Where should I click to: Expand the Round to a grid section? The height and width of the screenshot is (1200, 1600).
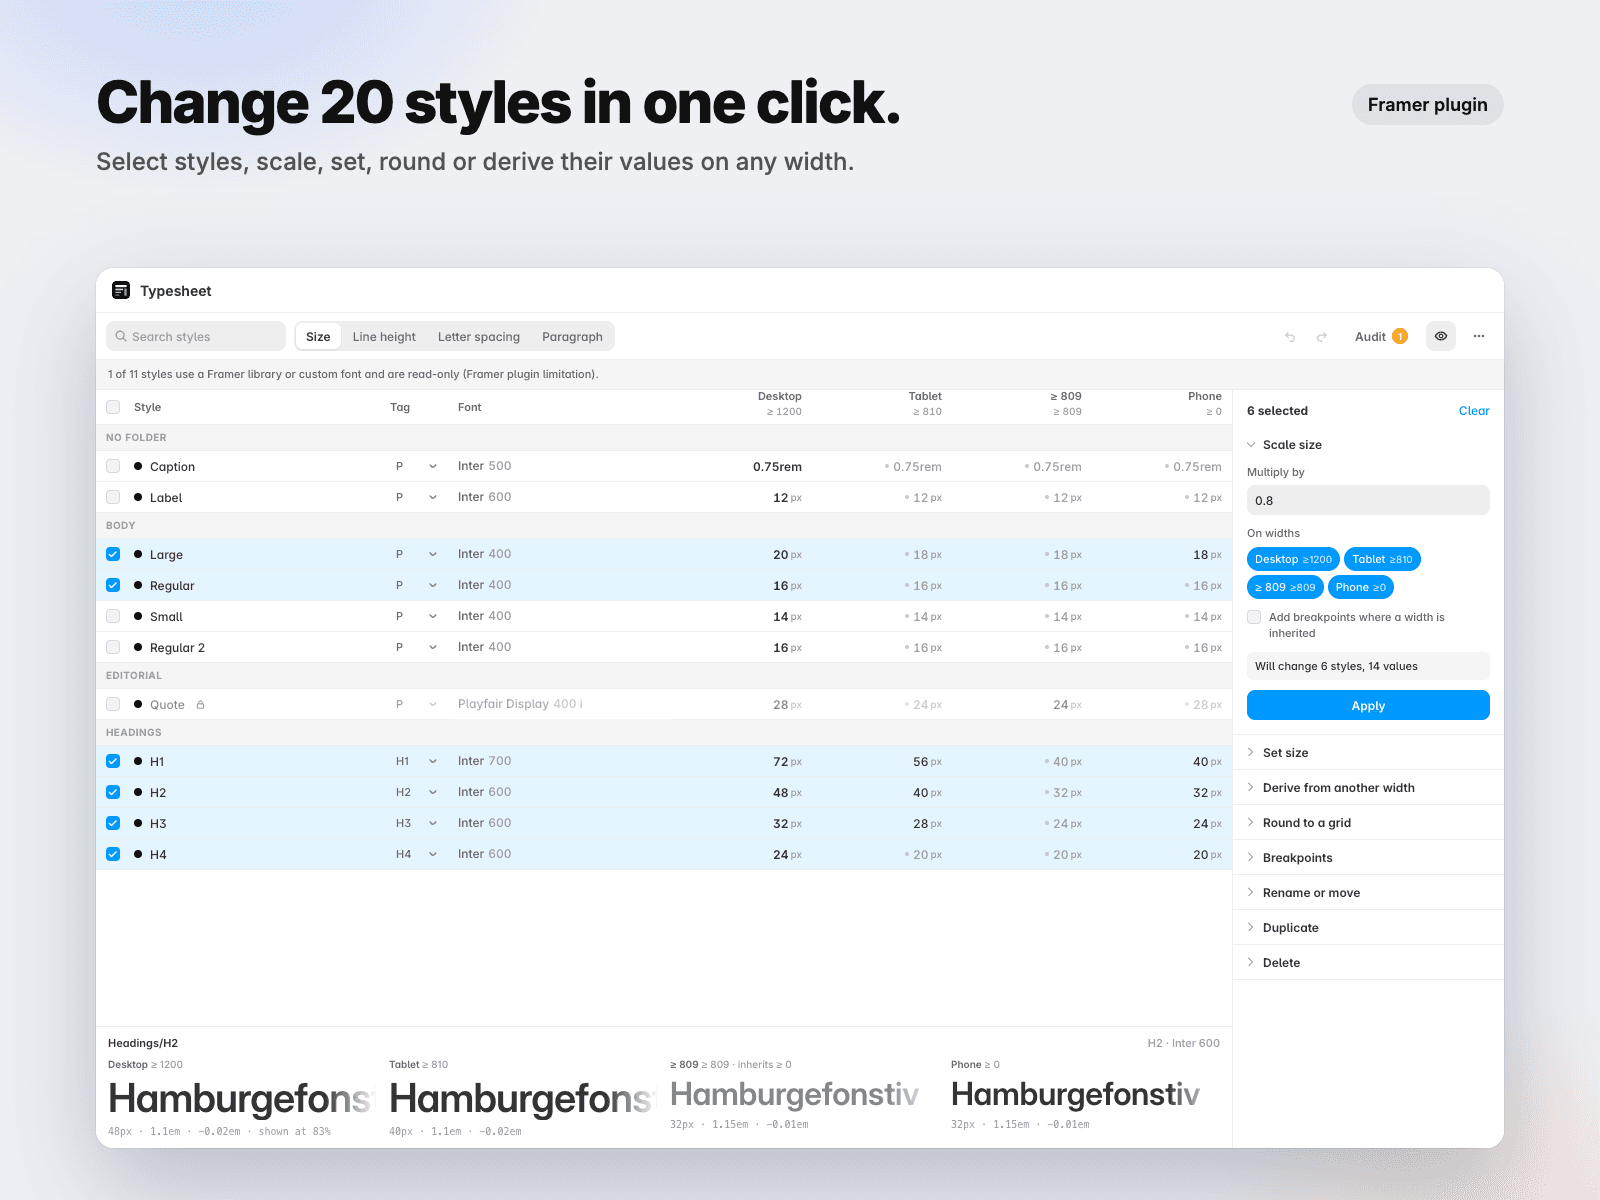(x=1368, y=822)
